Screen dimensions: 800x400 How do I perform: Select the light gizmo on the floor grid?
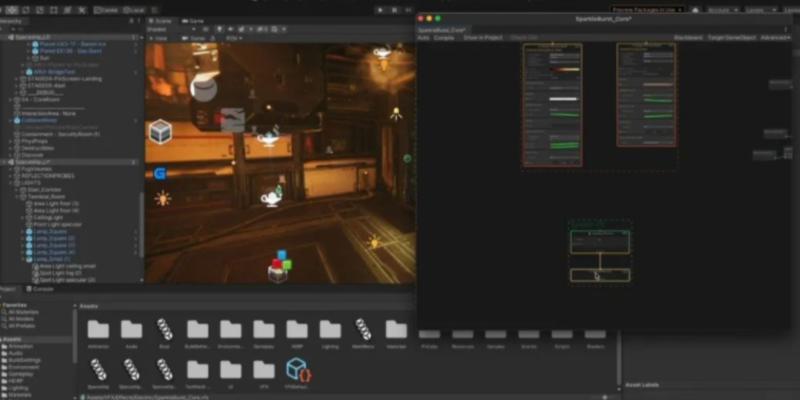pos(374,242)
